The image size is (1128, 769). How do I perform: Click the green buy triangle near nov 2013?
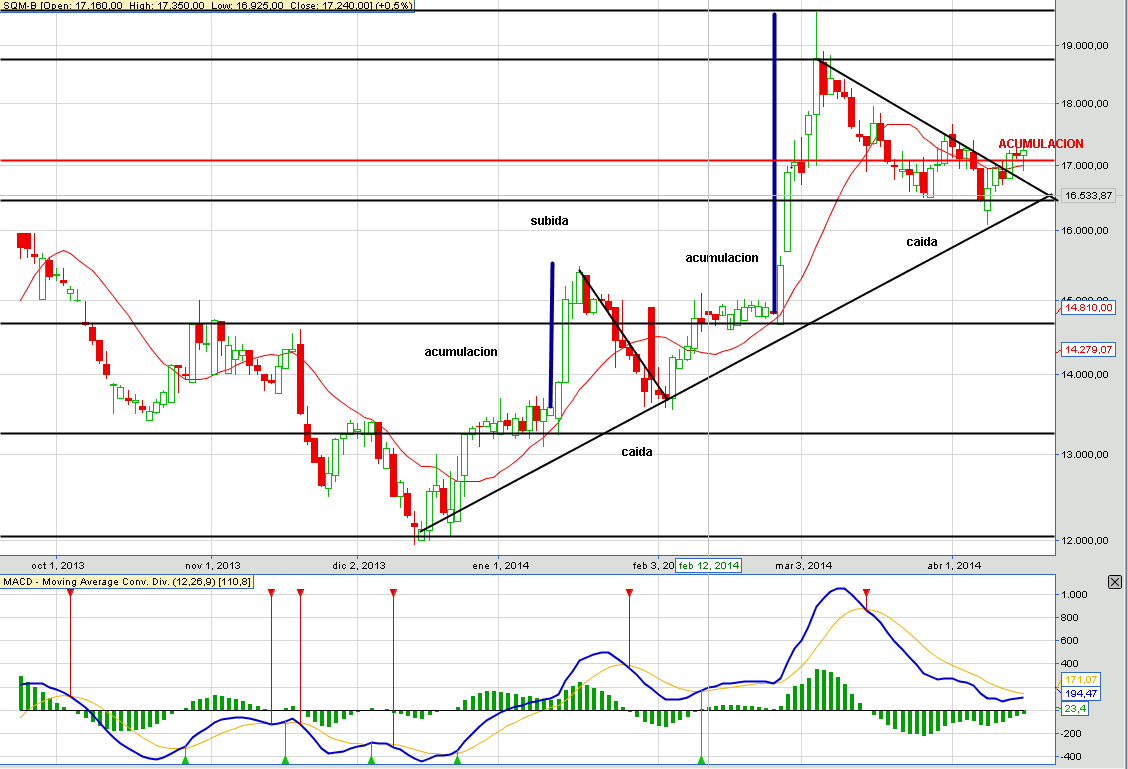point(185,760)
